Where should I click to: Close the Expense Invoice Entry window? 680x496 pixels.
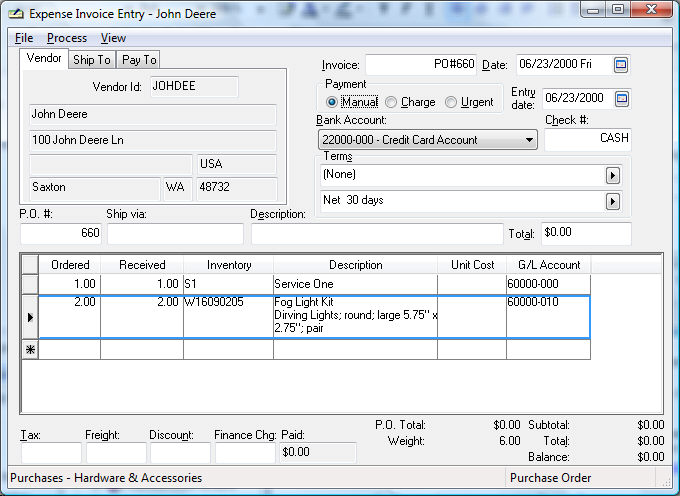pyautogui.click(x=651, y=9)
